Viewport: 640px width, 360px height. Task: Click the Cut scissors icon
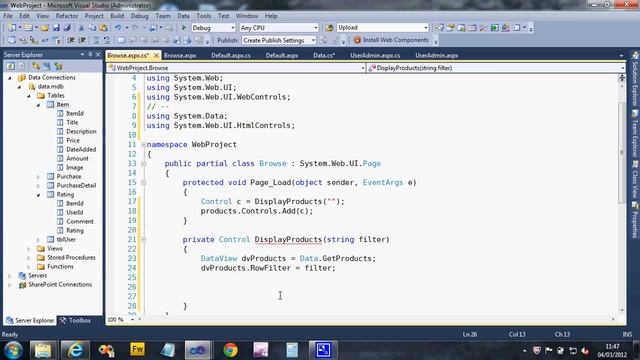click(81, 28)
